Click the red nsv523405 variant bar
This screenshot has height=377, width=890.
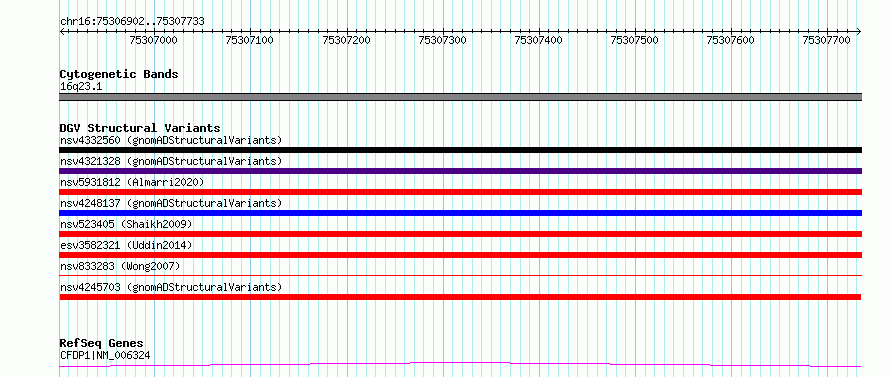[460, 234]
